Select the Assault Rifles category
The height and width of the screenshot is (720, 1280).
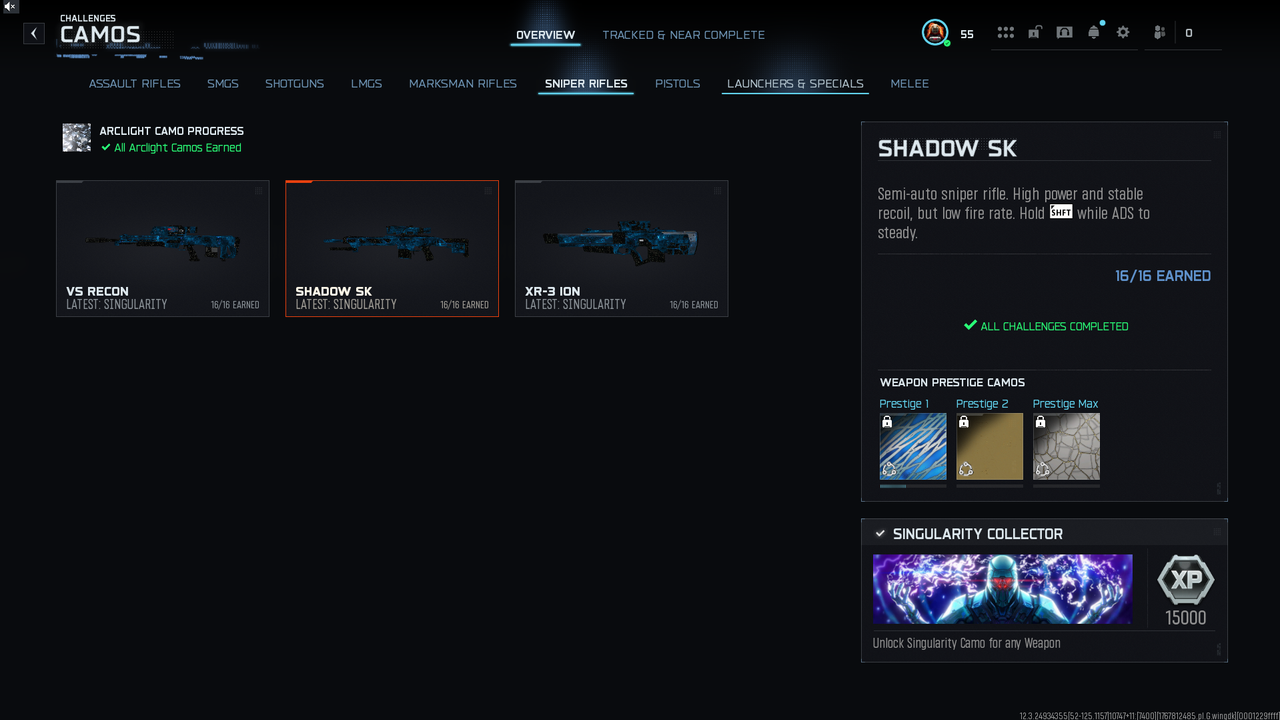[x=135, y=84]
